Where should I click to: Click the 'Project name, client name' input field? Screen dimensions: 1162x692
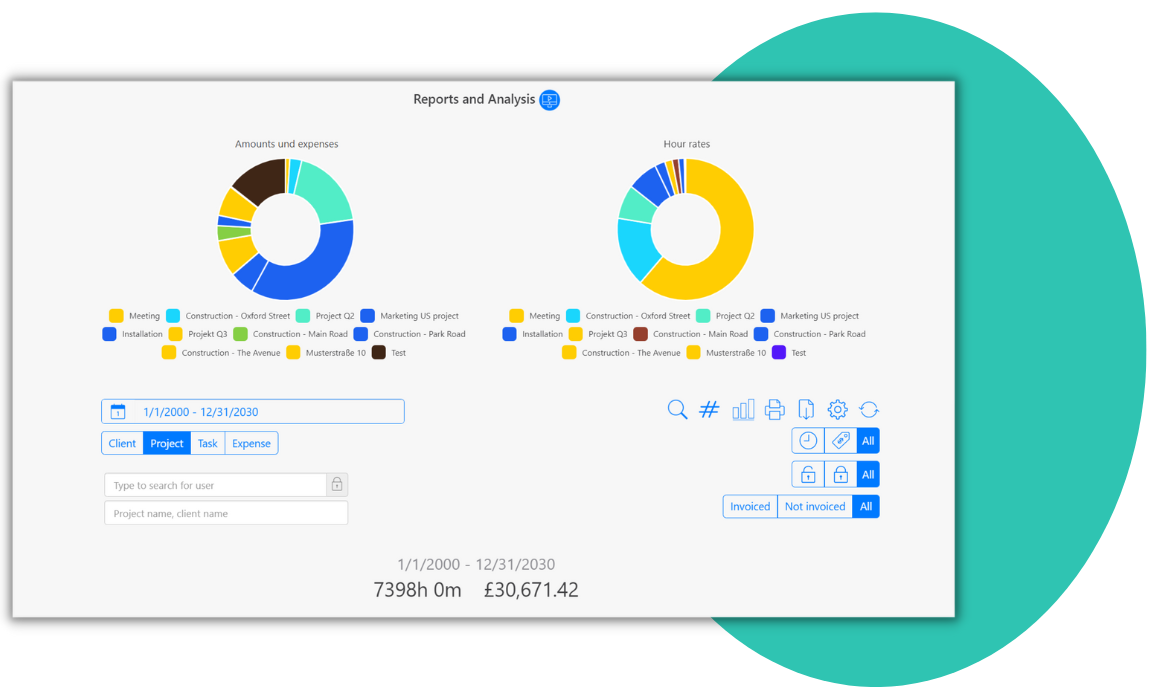[225, 512]
